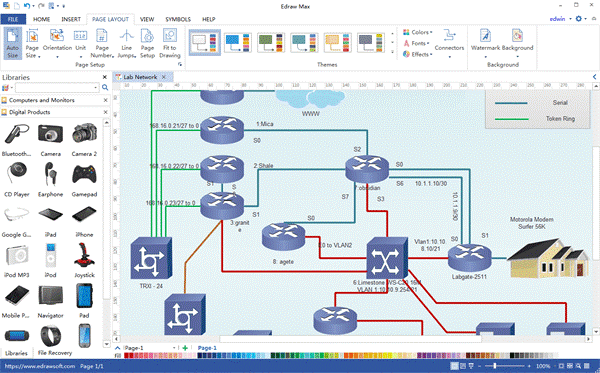Click the Watermark icon
This screenshot has height=373, width=600.
485,44
